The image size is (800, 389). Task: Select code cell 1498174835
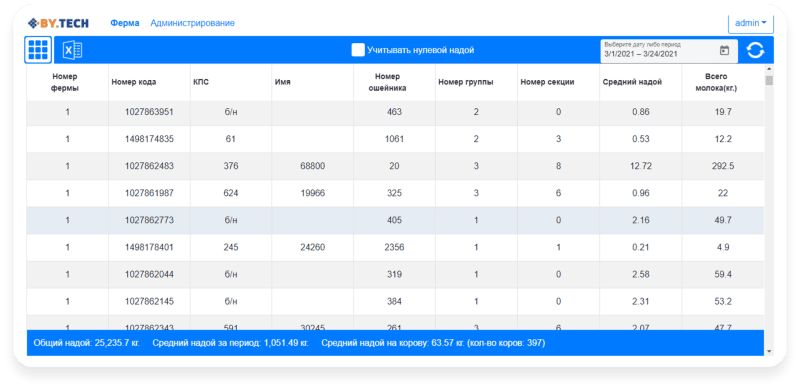coord(149,139)
